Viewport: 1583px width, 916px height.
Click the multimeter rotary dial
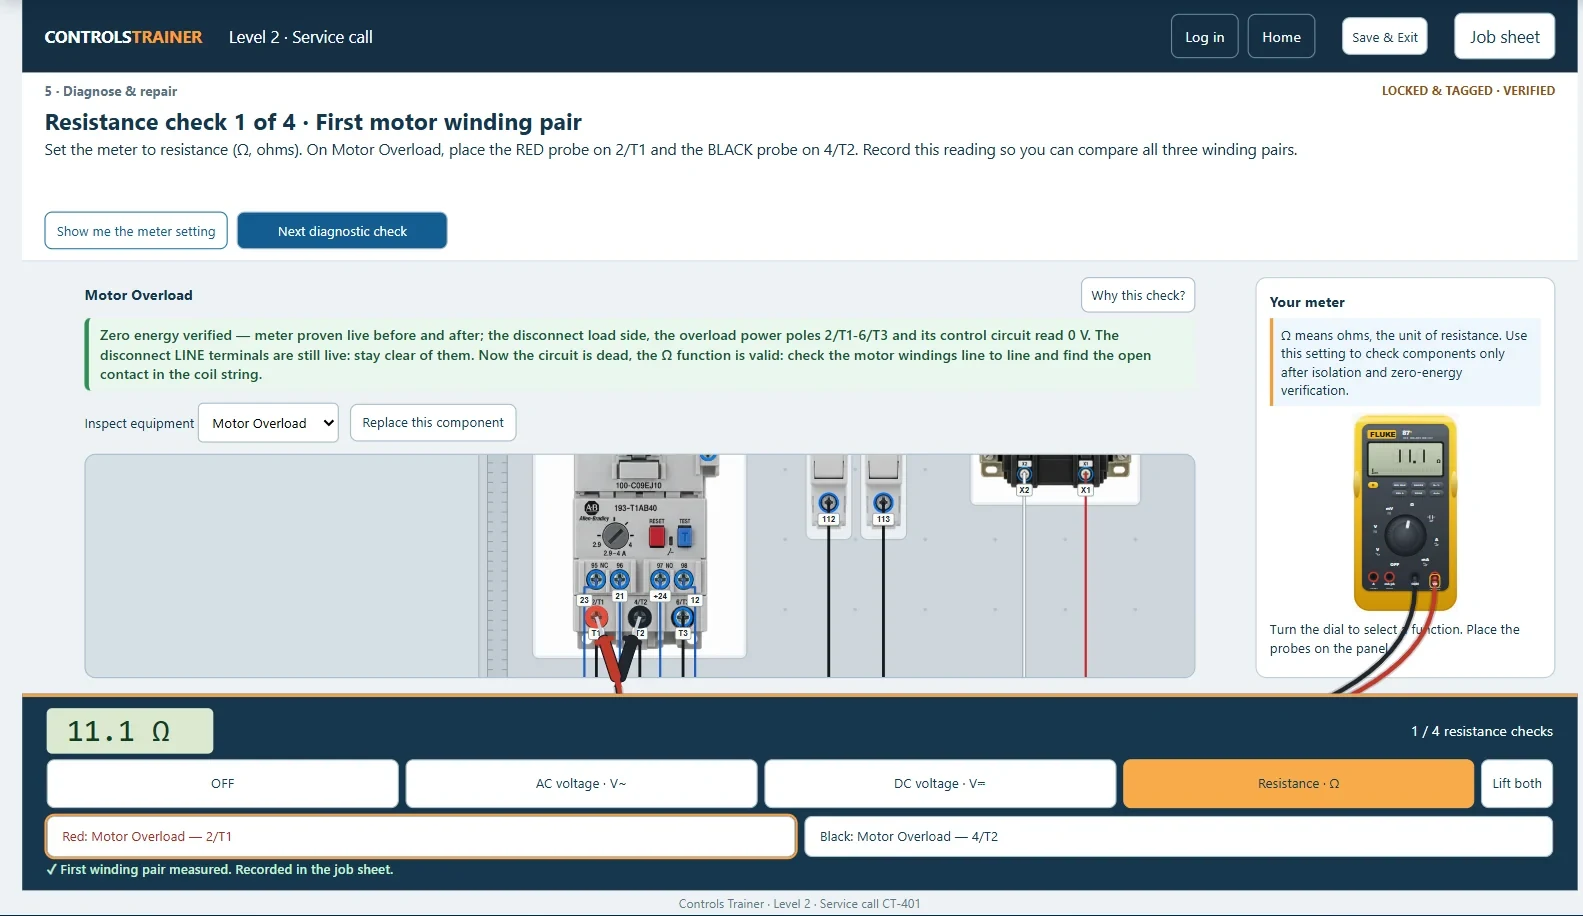click(1405, 536)
